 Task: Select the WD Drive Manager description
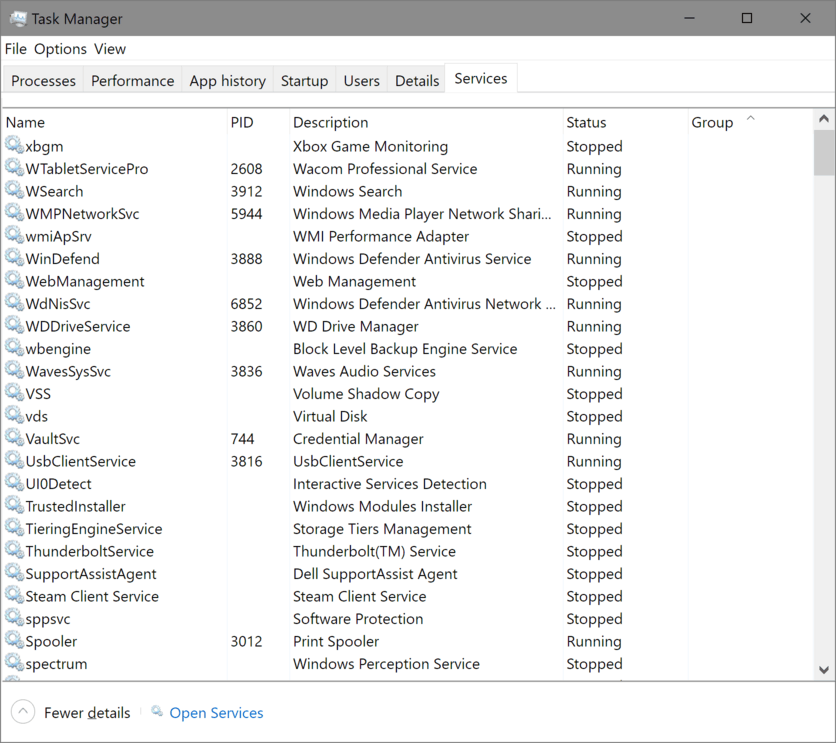coord(356,326)
